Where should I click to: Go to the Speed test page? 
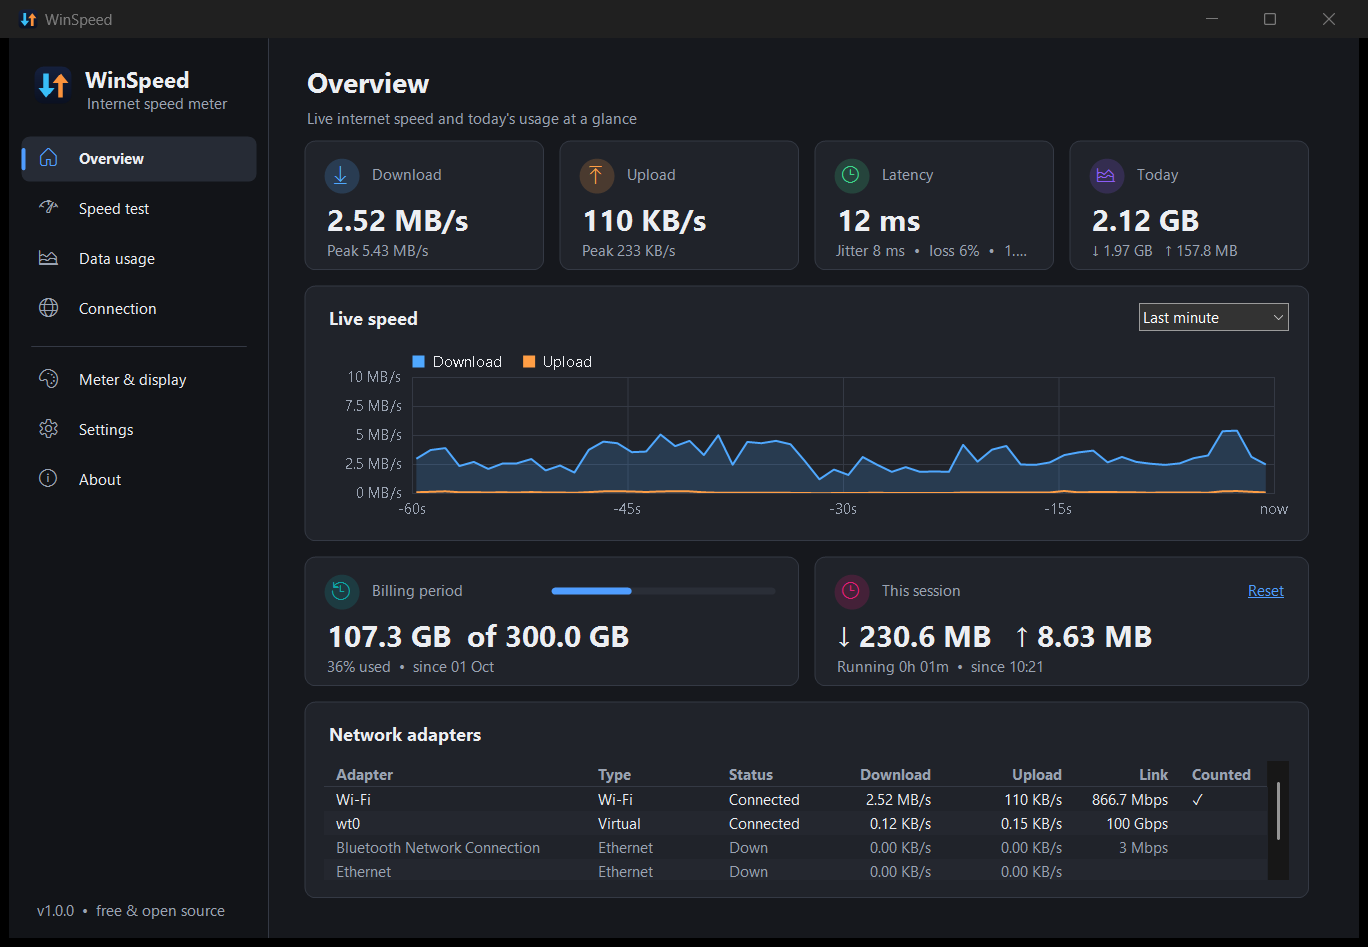click(x=139, y=209)
